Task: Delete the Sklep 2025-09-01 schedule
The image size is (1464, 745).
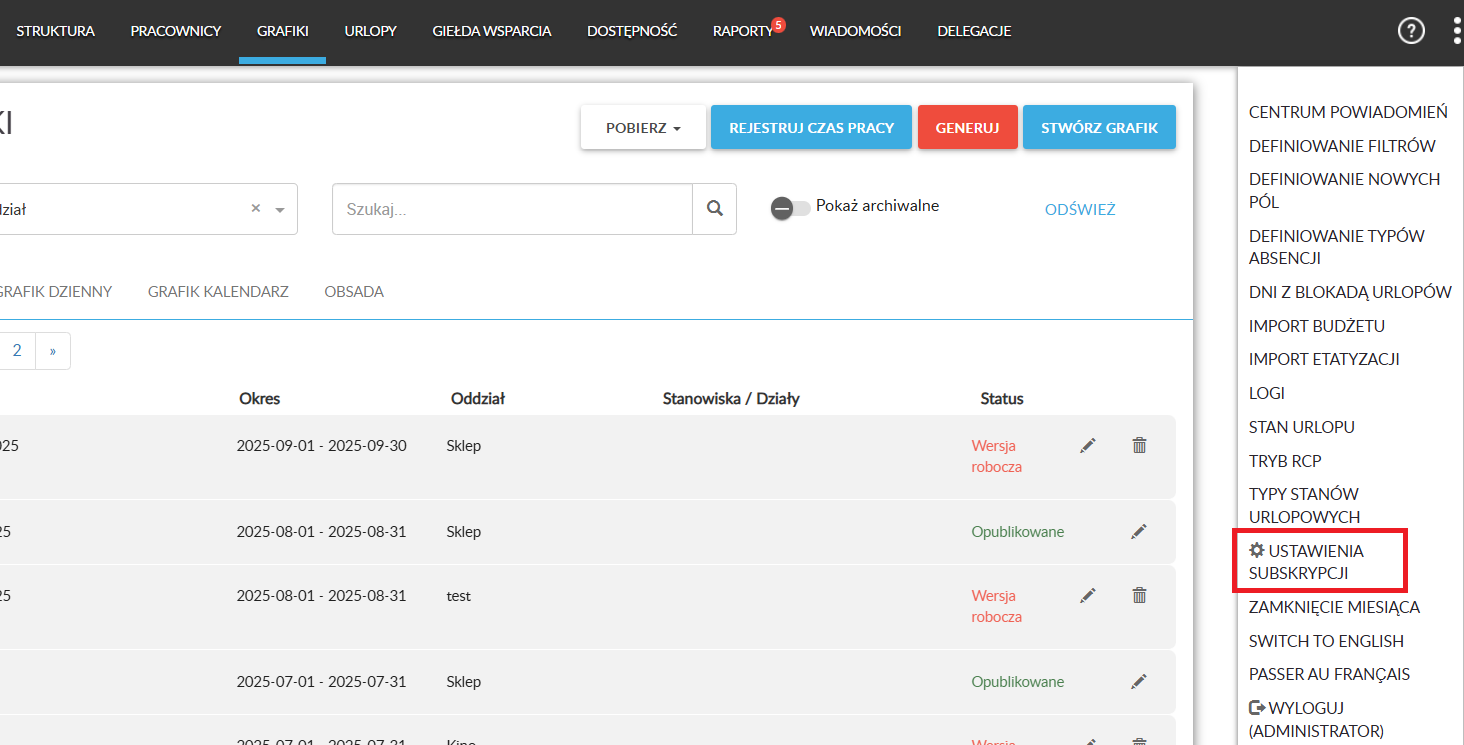Action: point(1139,445)
